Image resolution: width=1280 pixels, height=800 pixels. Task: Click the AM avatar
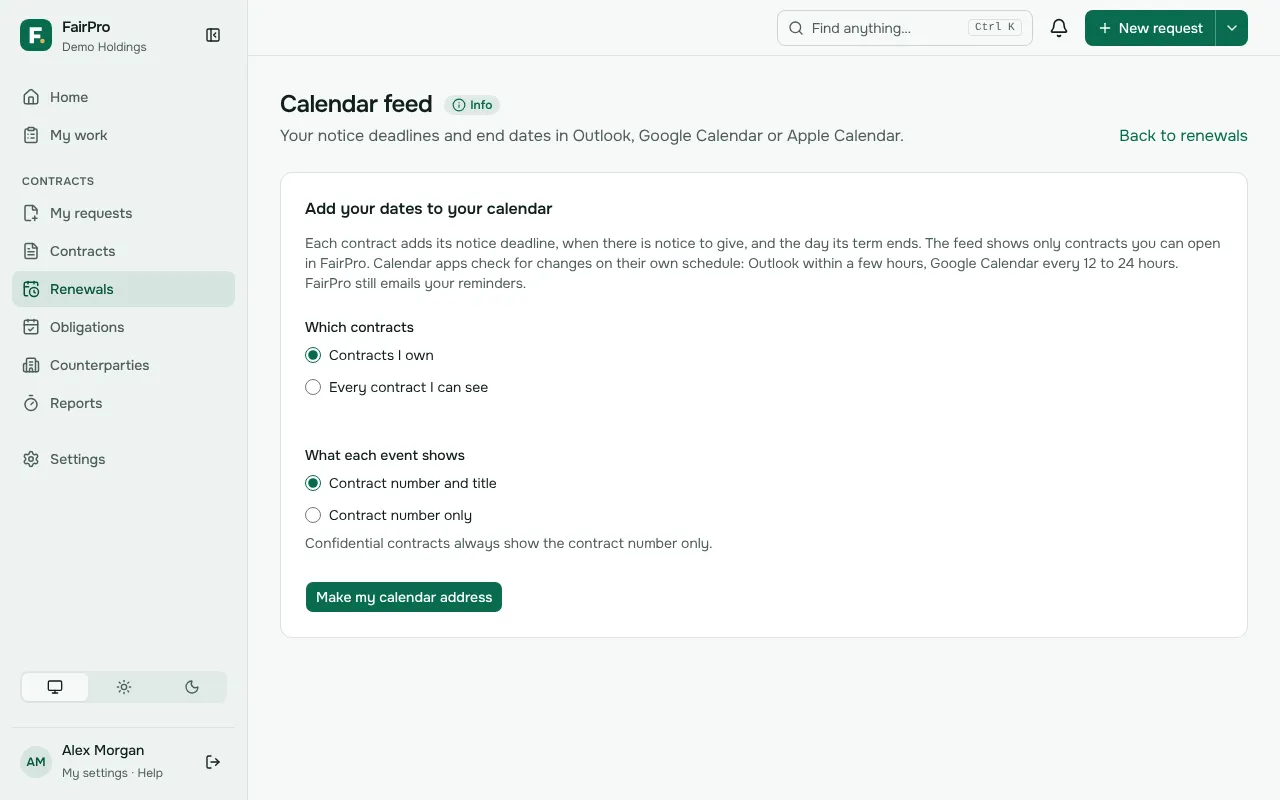(36, 762)
